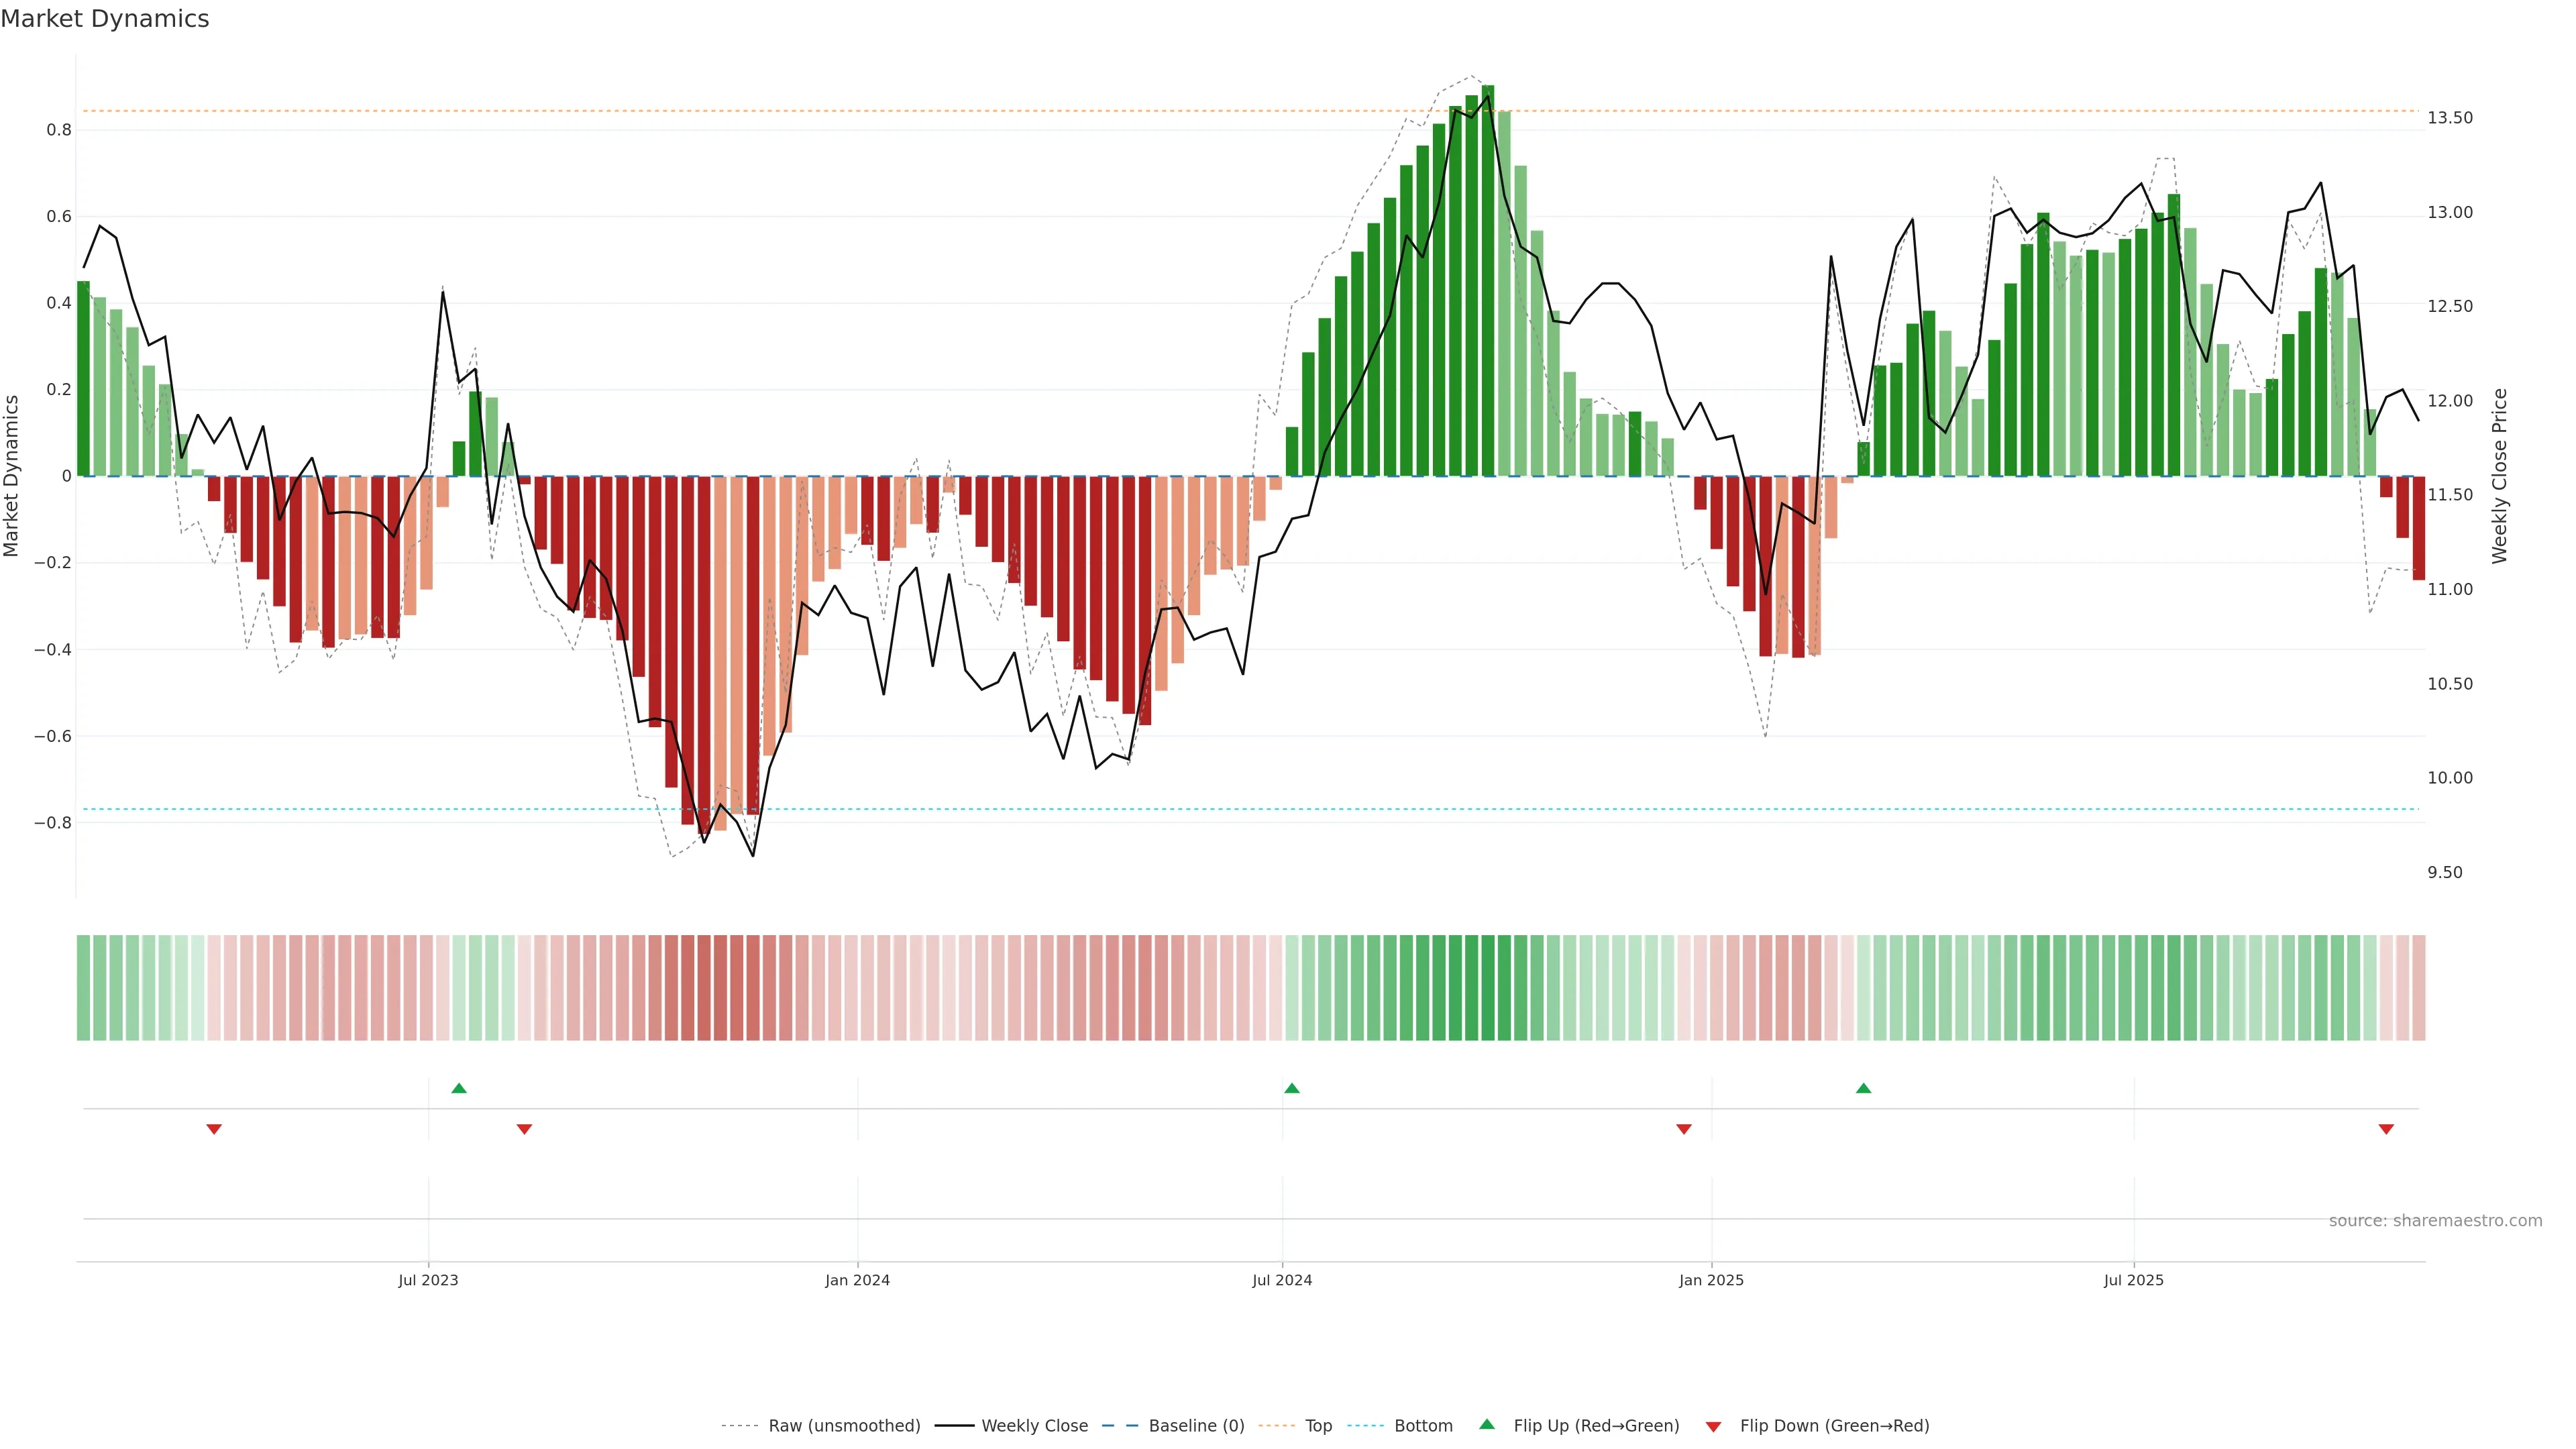This screenshot has height=1449, width=2576.
Task: Click the Market Dynamics chart title
Action: (x=105, y=19)
